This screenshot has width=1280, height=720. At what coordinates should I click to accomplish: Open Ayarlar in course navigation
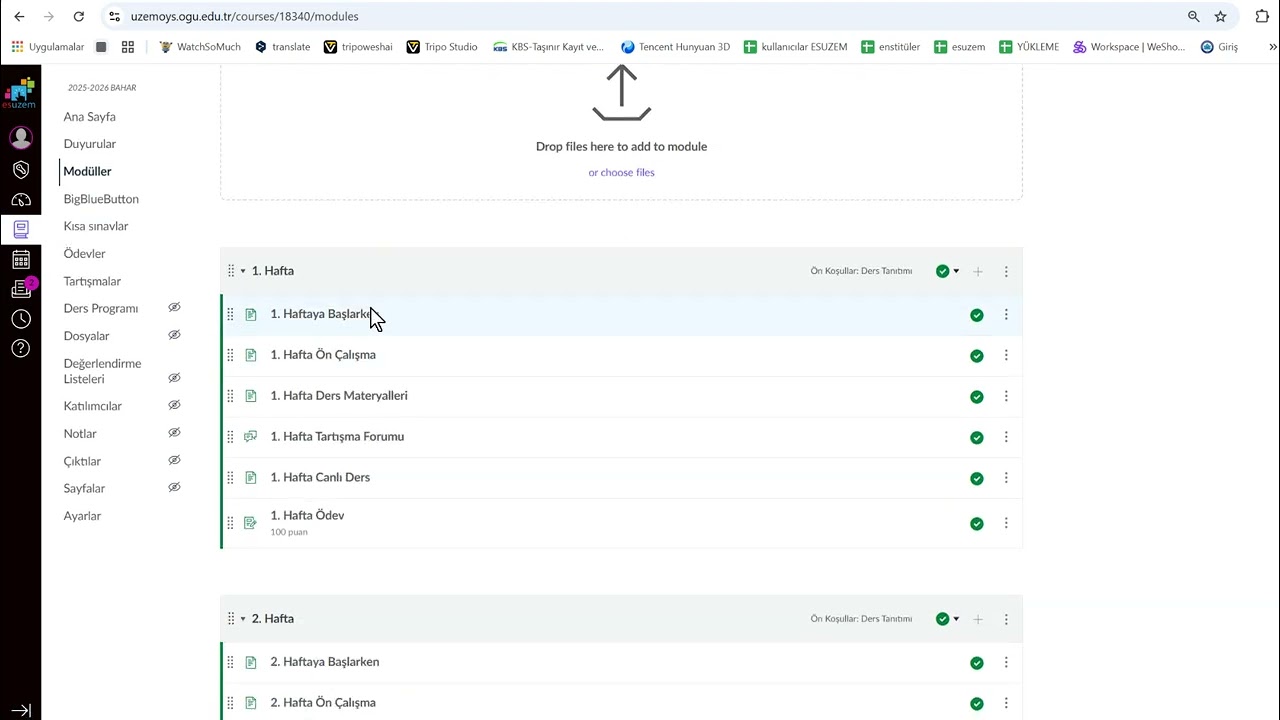[x=82, y=516]
